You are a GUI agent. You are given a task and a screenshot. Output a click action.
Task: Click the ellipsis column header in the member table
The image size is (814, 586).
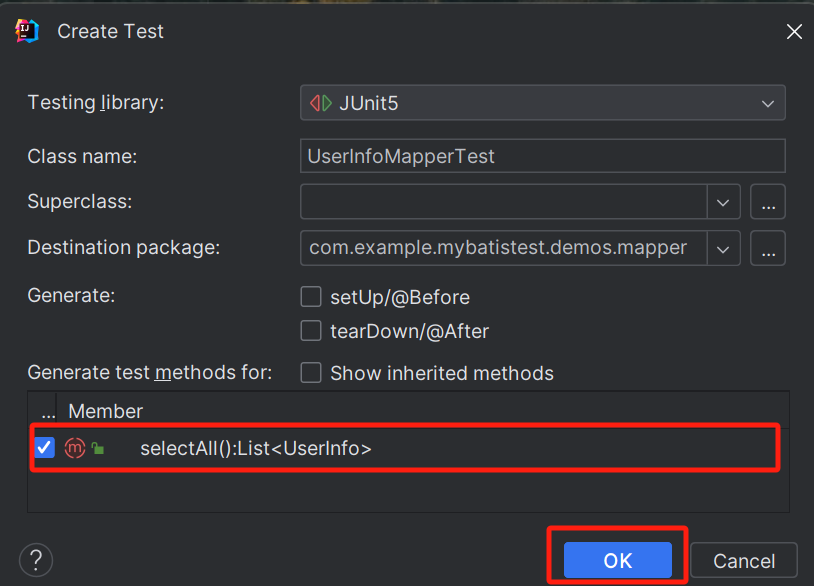coord(48,412)
